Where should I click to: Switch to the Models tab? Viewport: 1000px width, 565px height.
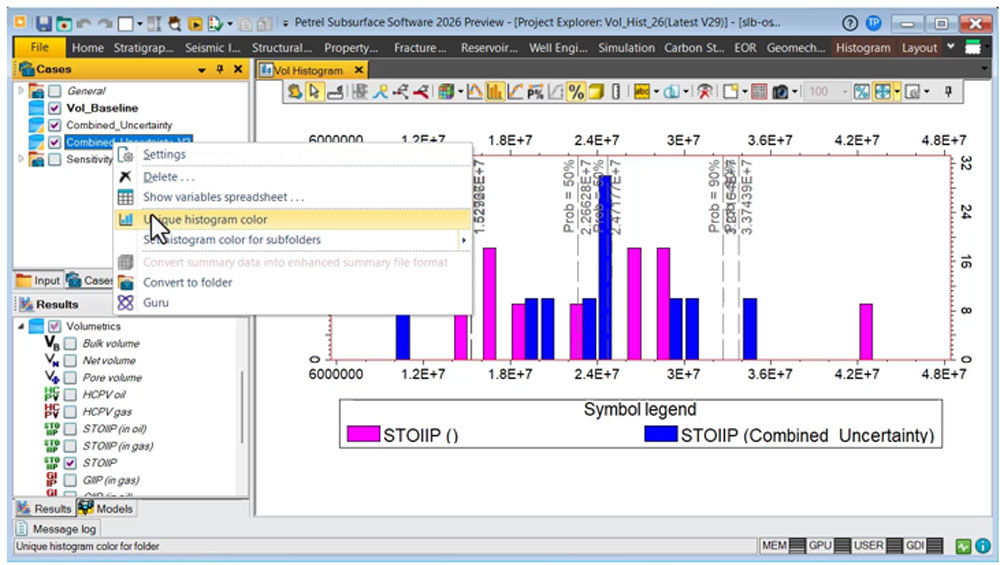107,508
